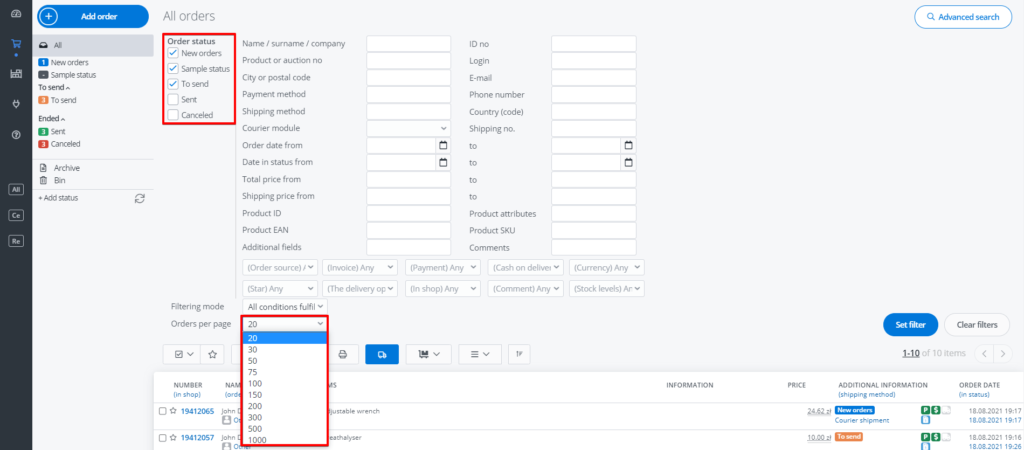Click the Name / surname / company field
Image resolution: width=1024 pixels, height=450 pixels.
point(409,44)
